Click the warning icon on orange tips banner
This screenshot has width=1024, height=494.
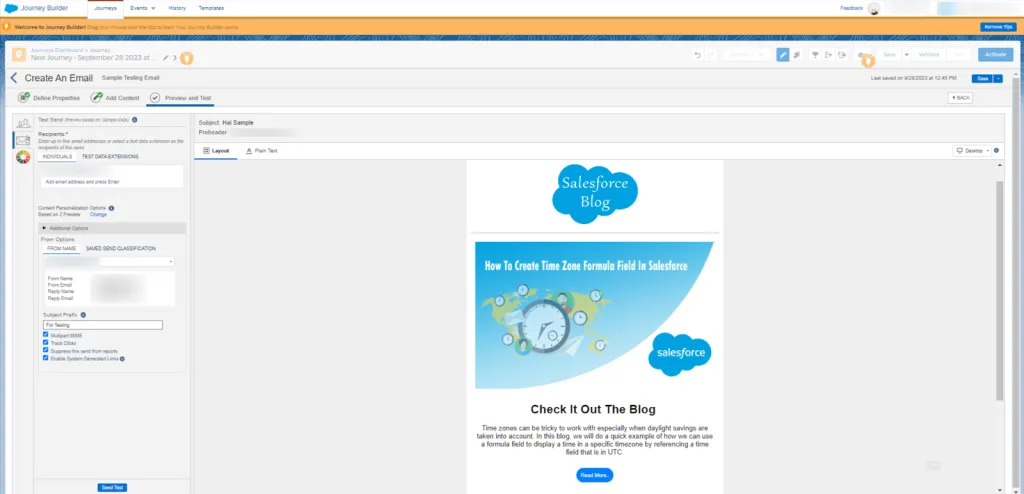pos(7,27)
